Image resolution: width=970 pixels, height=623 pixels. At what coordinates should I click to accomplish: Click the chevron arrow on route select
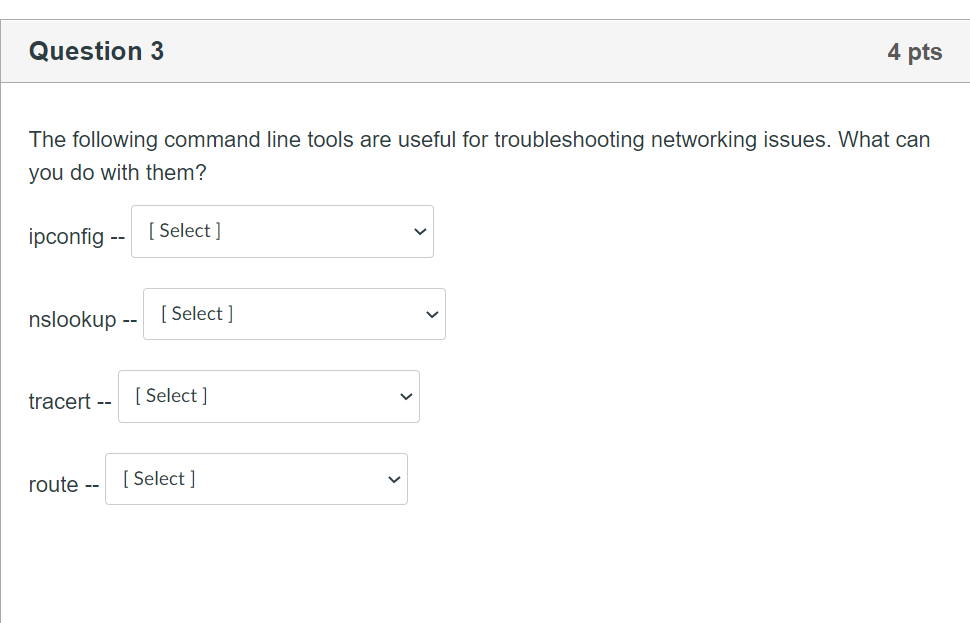click(x=394, y=480)
